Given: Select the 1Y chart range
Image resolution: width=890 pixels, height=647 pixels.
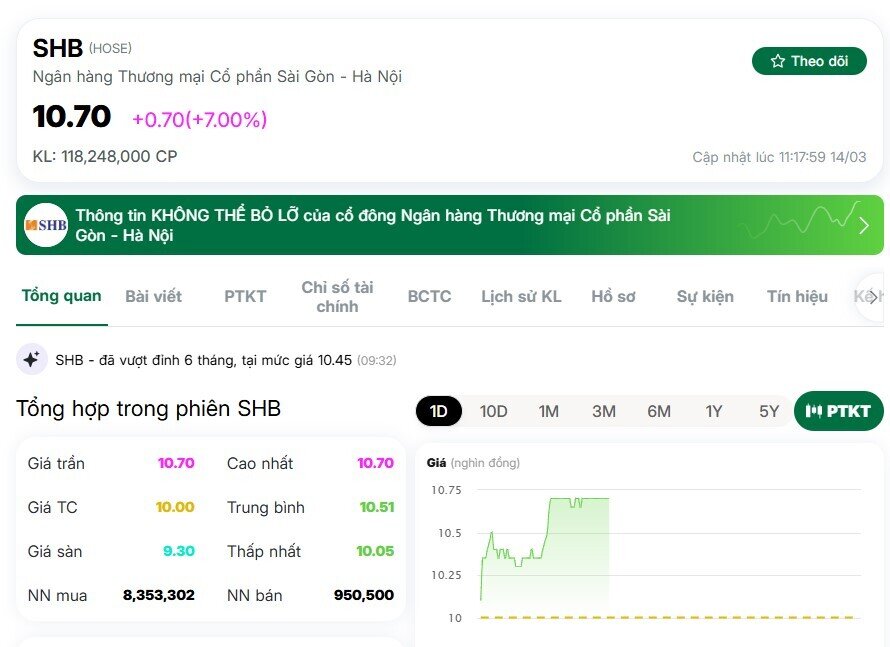Looking at the screenshot, I should click(x=713, y=411).
